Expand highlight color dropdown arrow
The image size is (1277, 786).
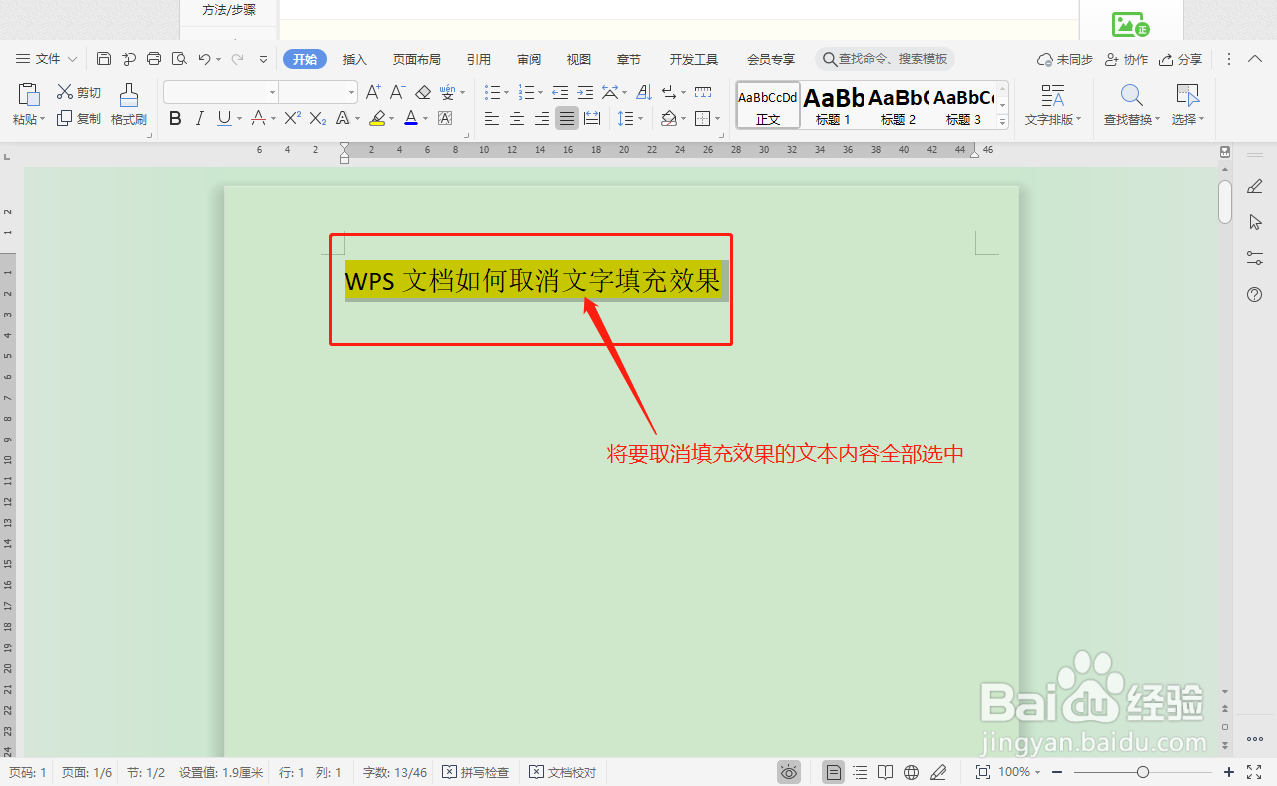click(x=392, y=119)
